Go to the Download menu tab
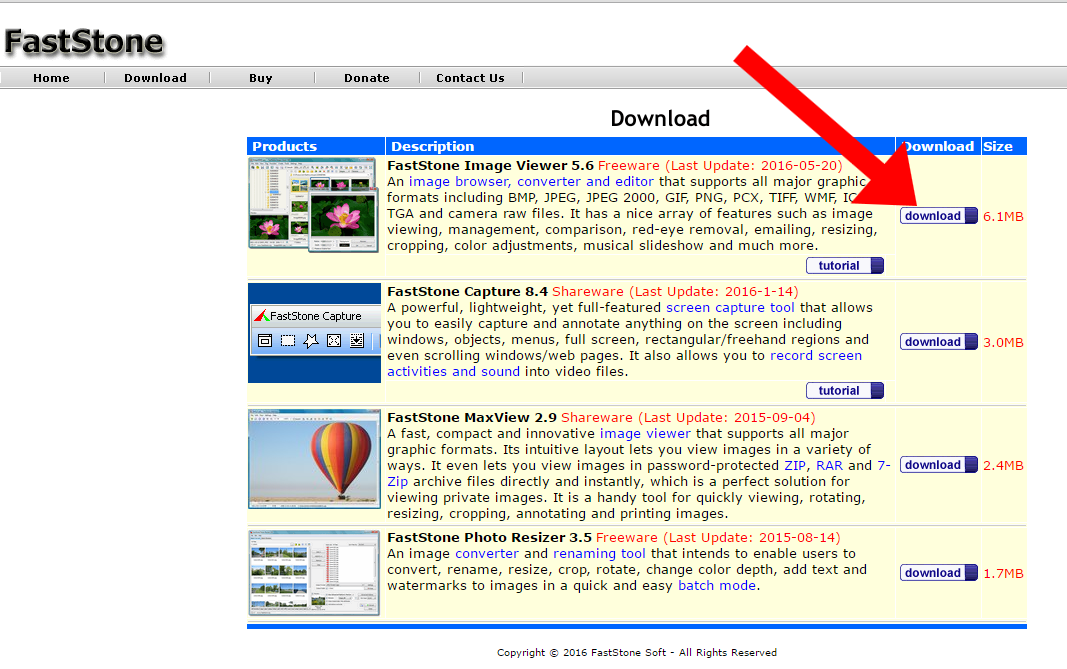This screenshot has width=1067, height=669. (155, 78)
